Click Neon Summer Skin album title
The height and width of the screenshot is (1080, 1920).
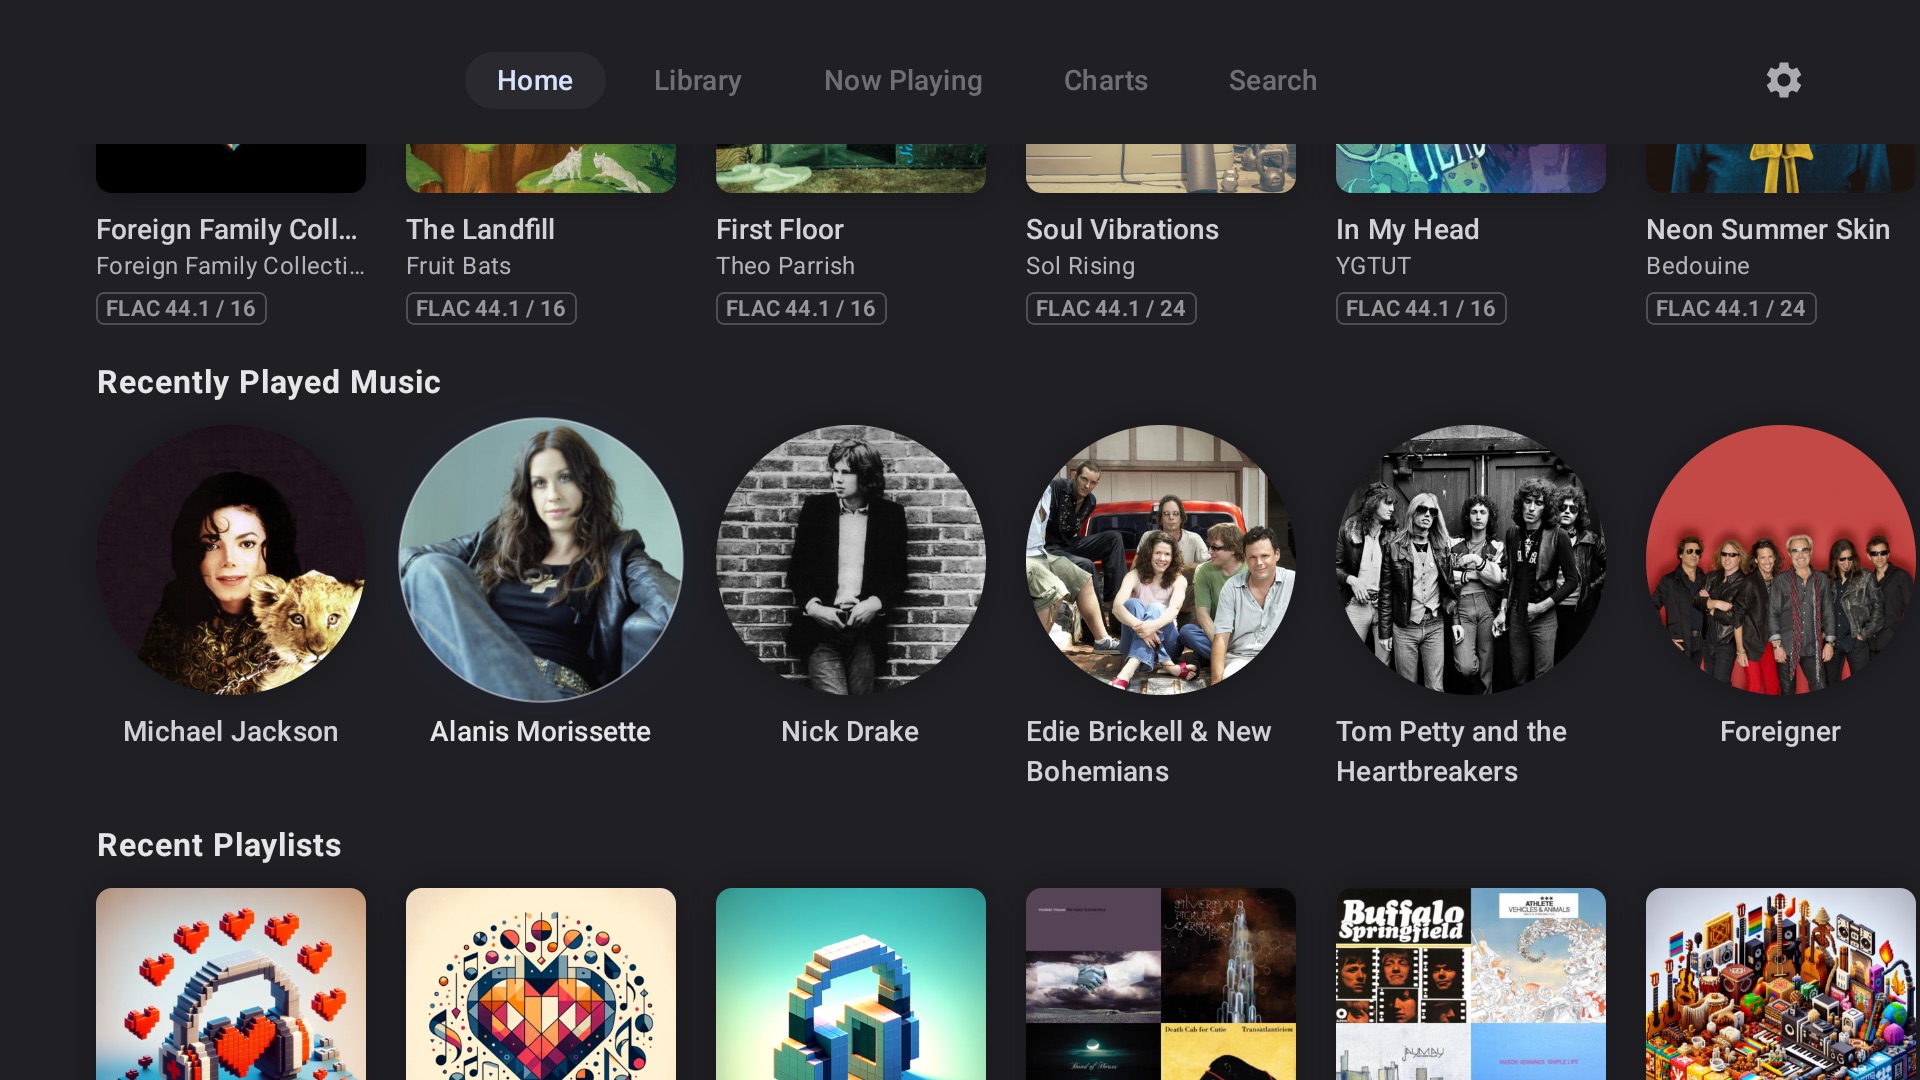point(1768,229)
